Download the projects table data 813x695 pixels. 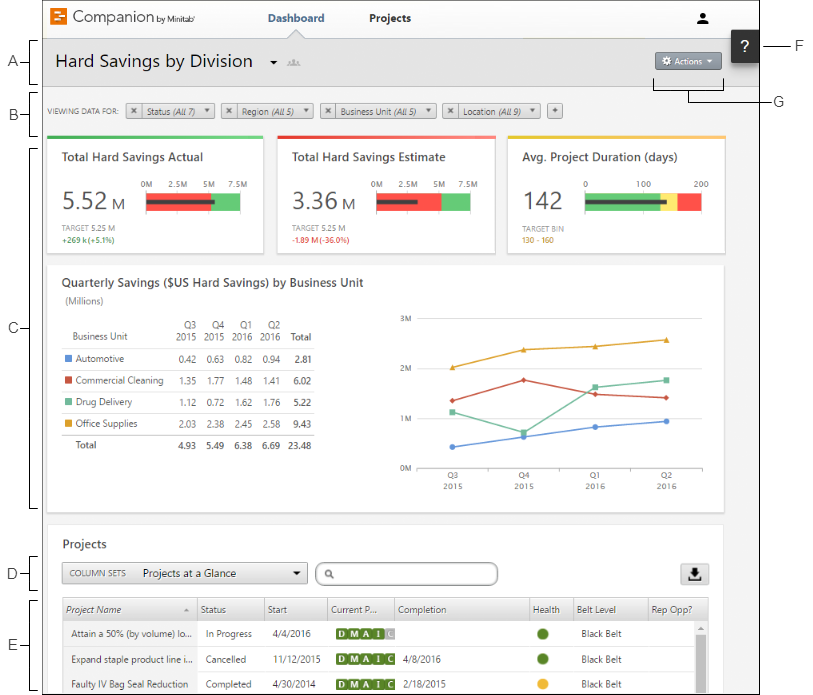pyautogui.click(x=694, y=574)
